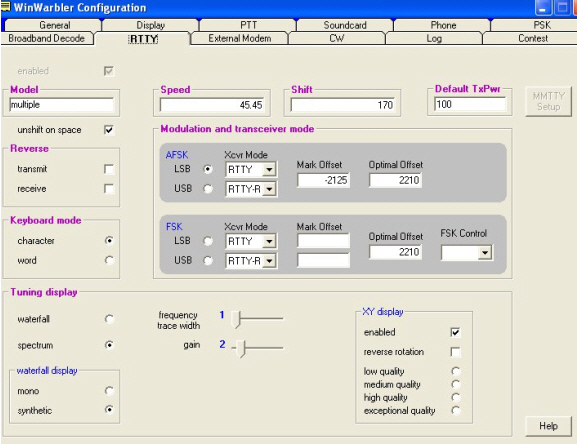578x445 pixels.
Task: Click AFSK Mark Offset field -2125
Action: (x=323, y=180)
